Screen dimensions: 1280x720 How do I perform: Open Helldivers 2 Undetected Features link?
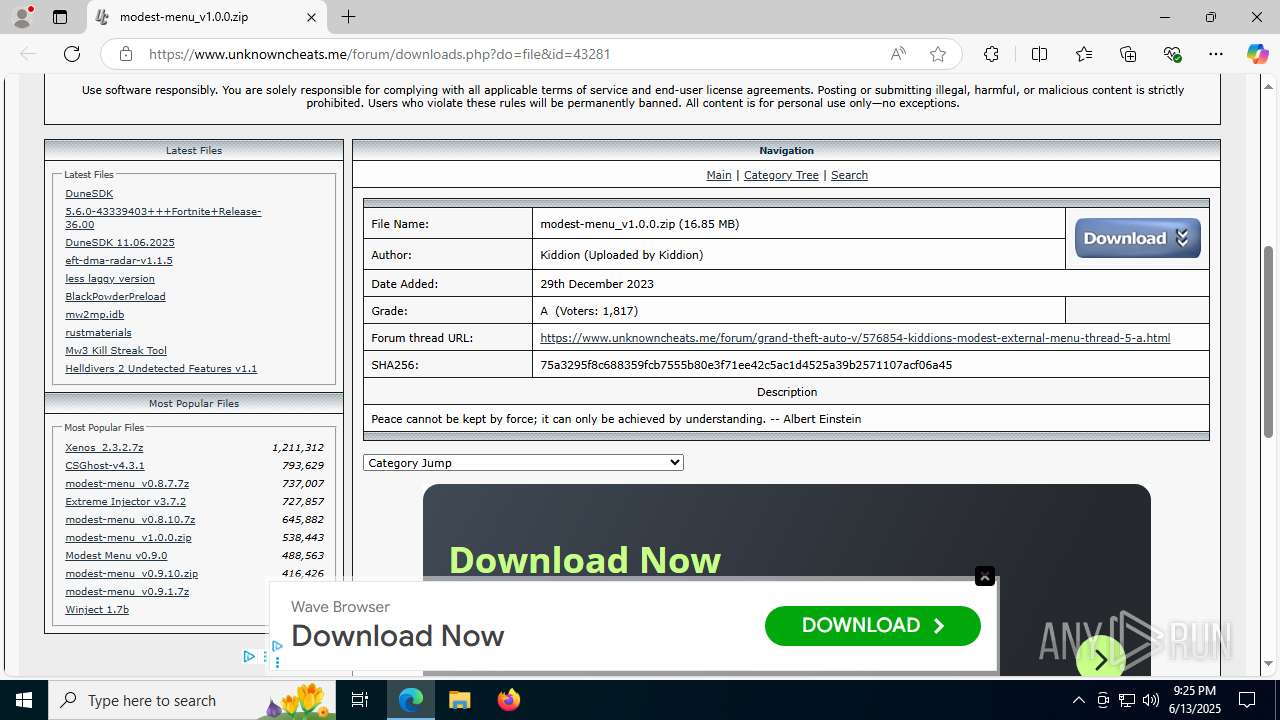(x=161, y=368)
